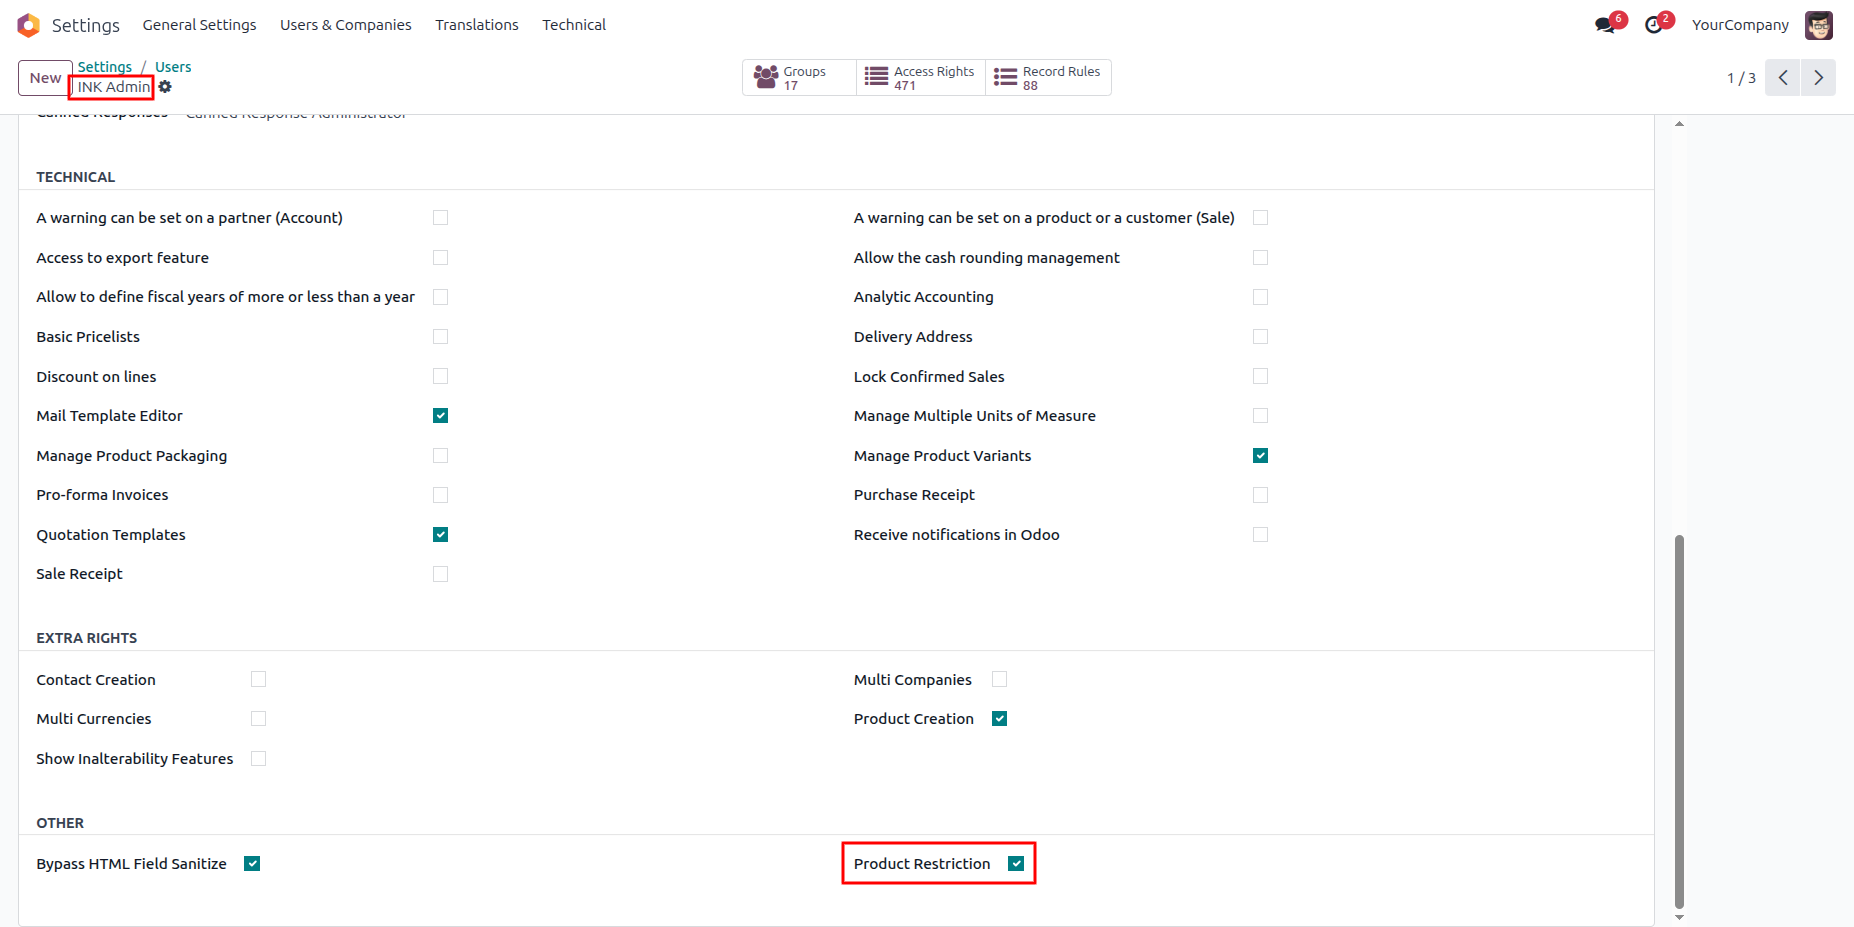Open the user avatar menu
1854x927 pixels.
tap(1818, 25)
